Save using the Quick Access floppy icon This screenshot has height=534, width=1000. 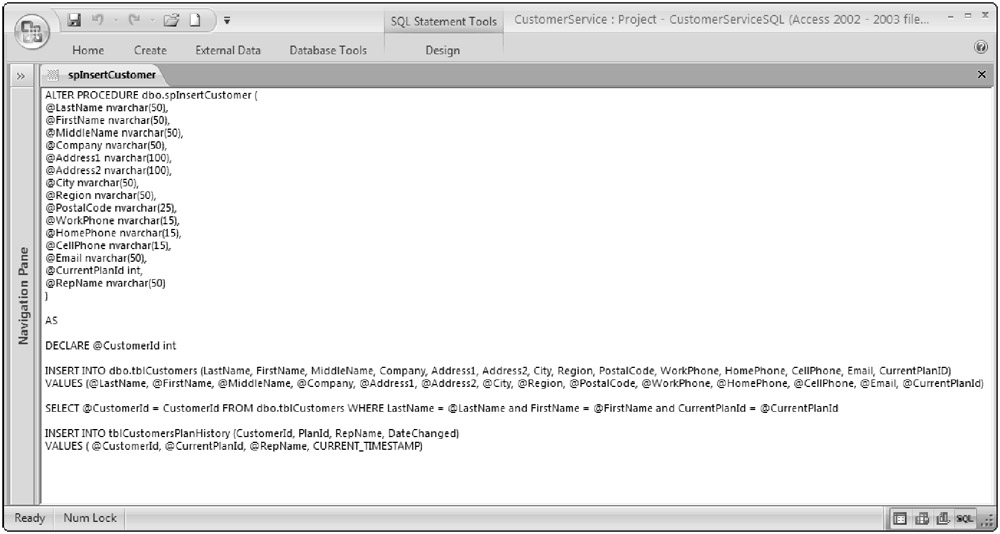pyautogui.click(x=74, y=20)
